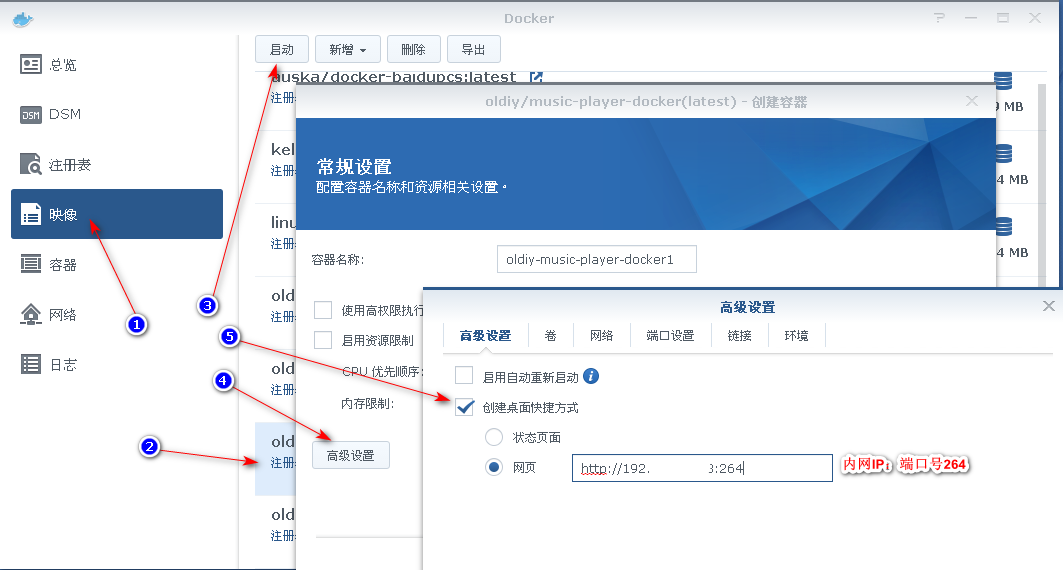Screen dimensions: 1063x570
Task: Select the 状态页面 radio button
Action: 494,437
